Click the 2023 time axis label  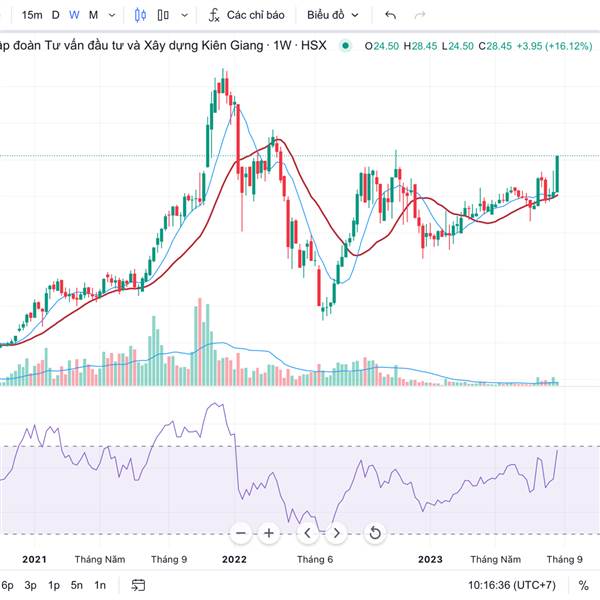point(430,559)
